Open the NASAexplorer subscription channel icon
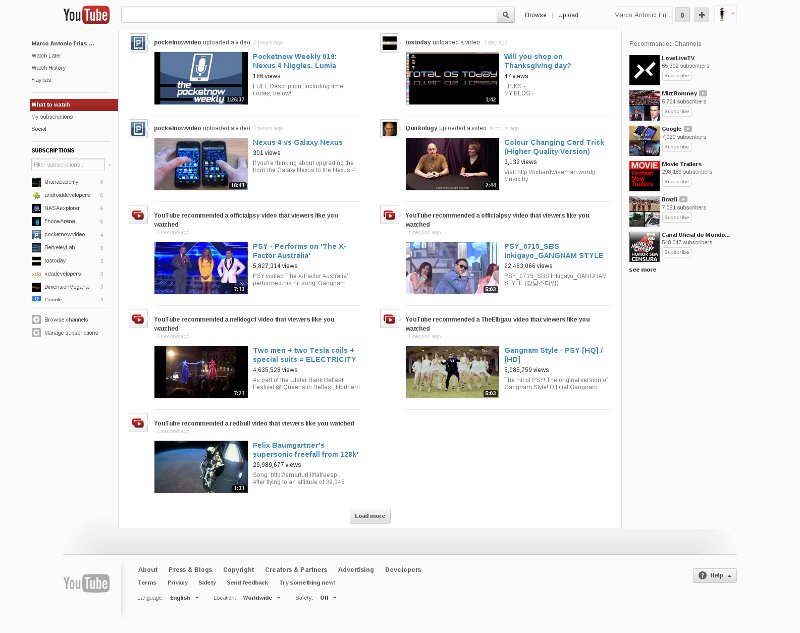This screenshot has width=800, height=633. (36, 208)
